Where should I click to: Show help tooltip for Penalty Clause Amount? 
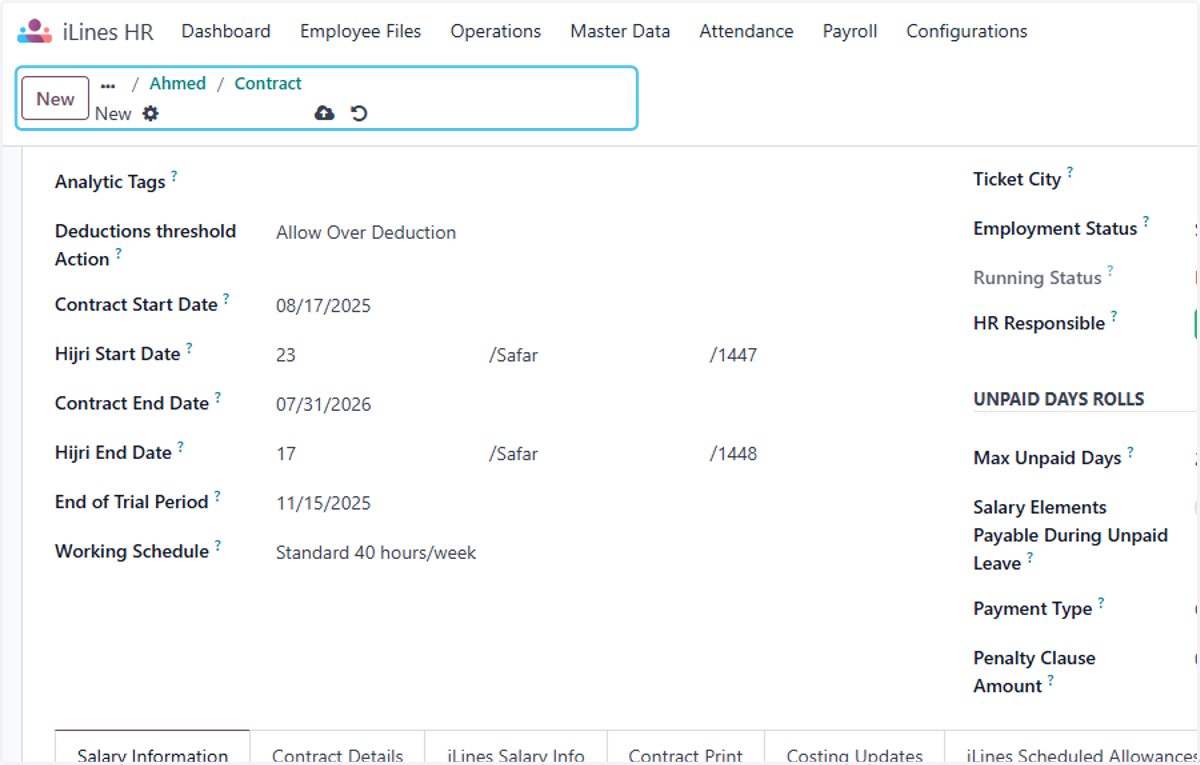point(1051,680)
